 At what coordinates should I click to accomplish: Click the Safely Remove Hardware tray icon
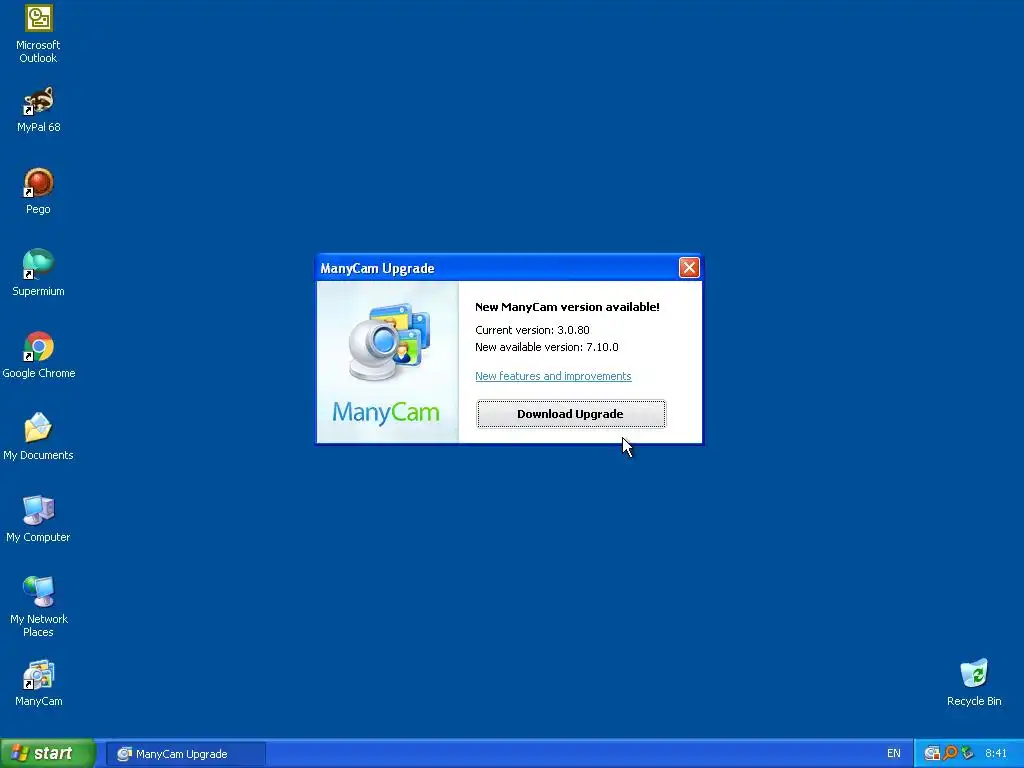pyautogui.click(x=967, y=754)
